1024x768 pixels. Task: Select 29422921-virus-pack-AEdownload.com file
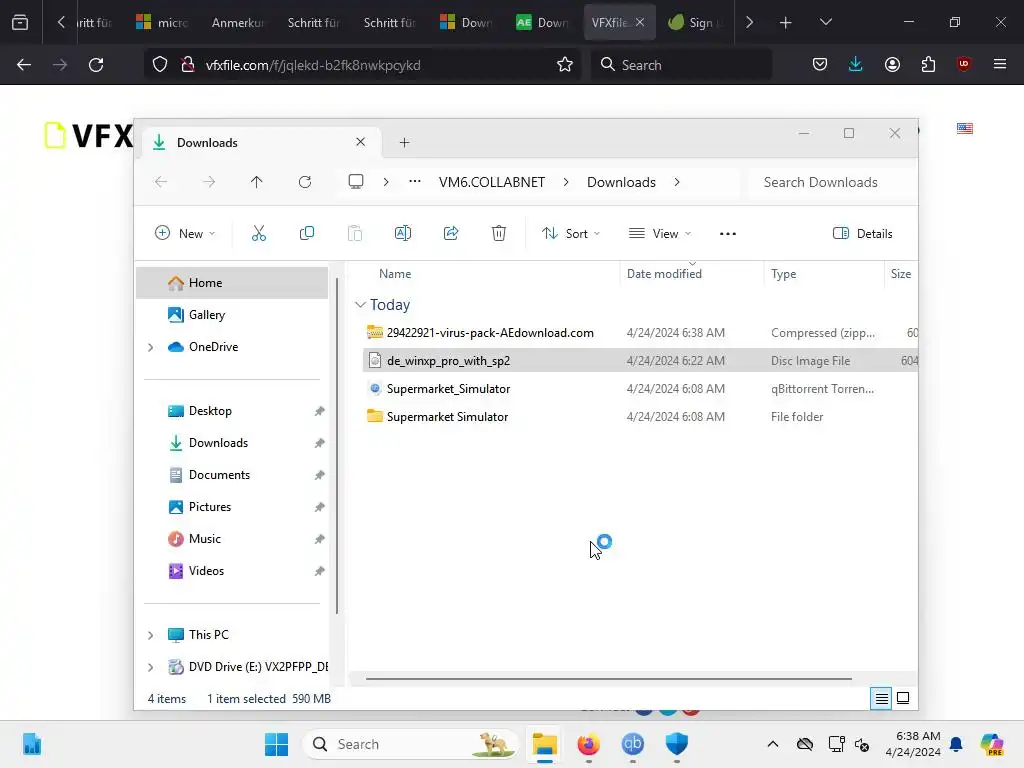[x=640, y=332]
